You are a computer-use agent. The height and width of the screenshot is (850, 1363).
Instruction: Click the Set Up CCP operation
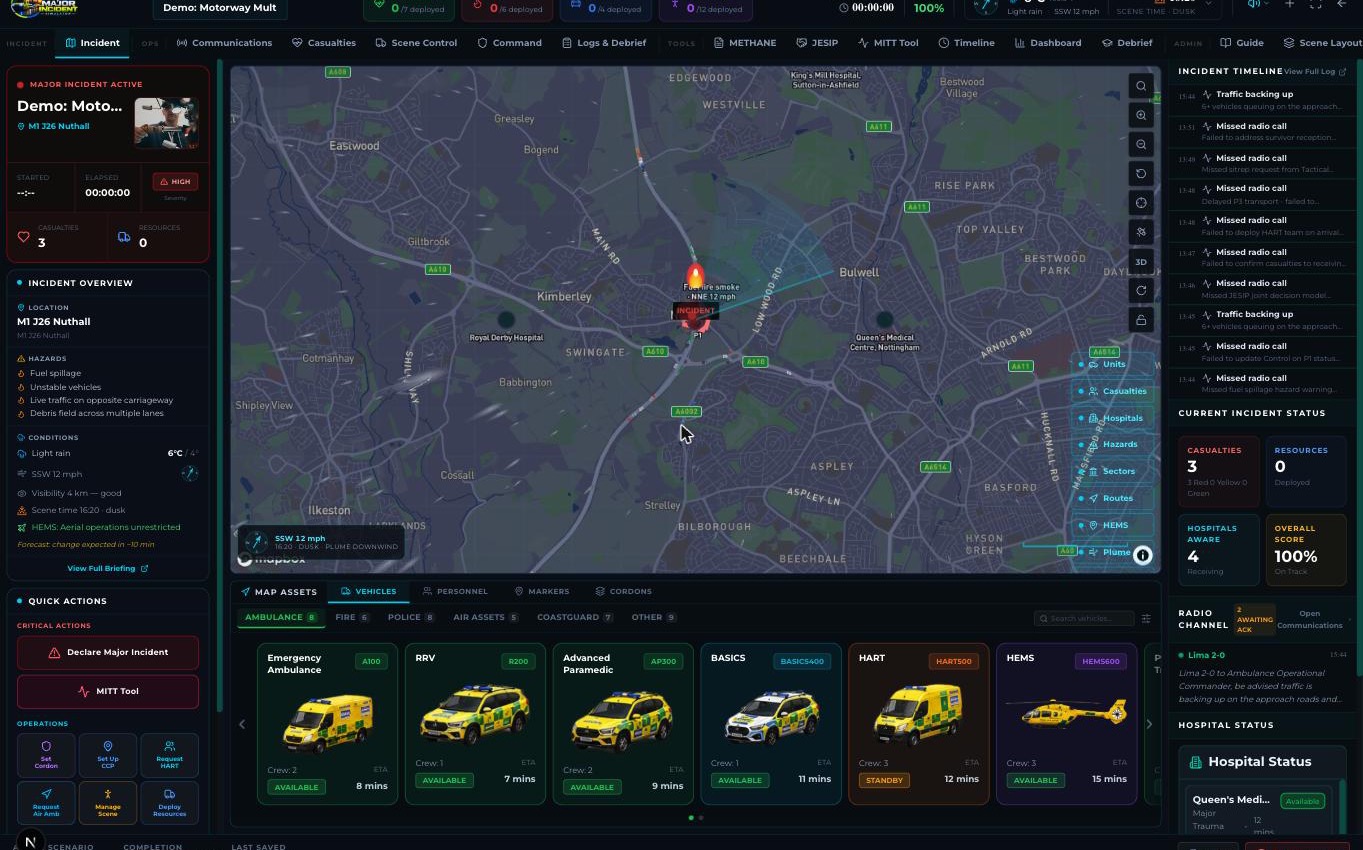click(108, 754)
